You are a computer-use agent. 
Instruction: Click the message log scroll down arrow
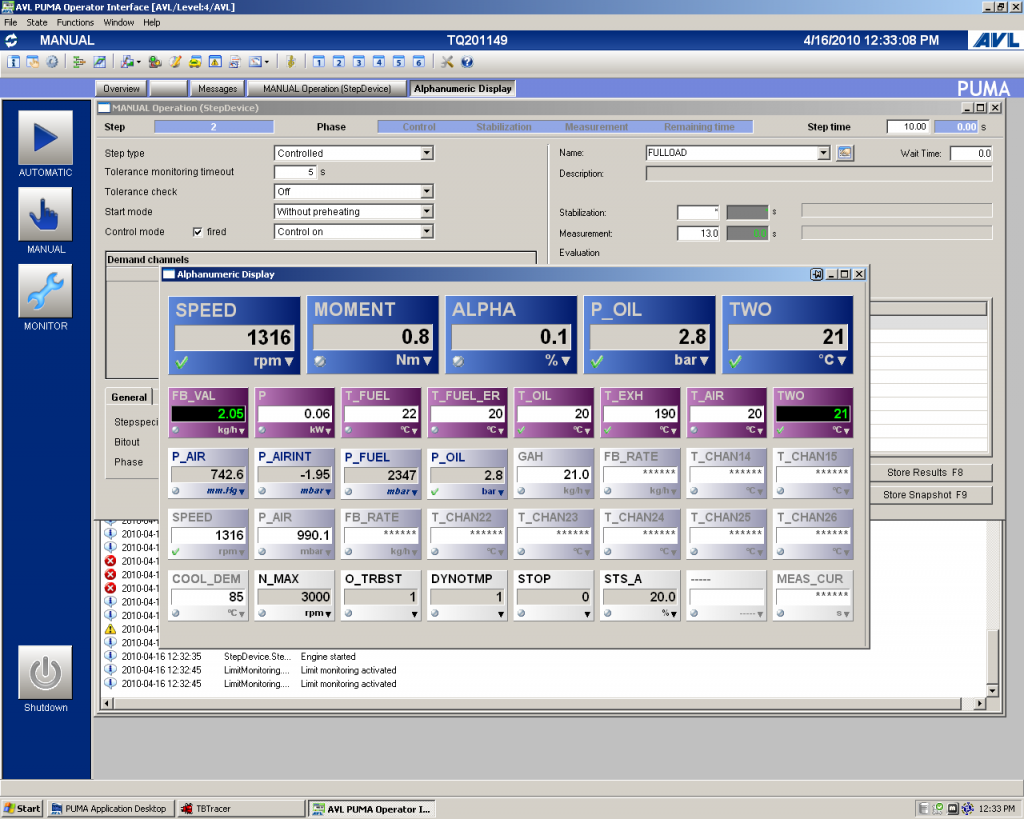992,690
